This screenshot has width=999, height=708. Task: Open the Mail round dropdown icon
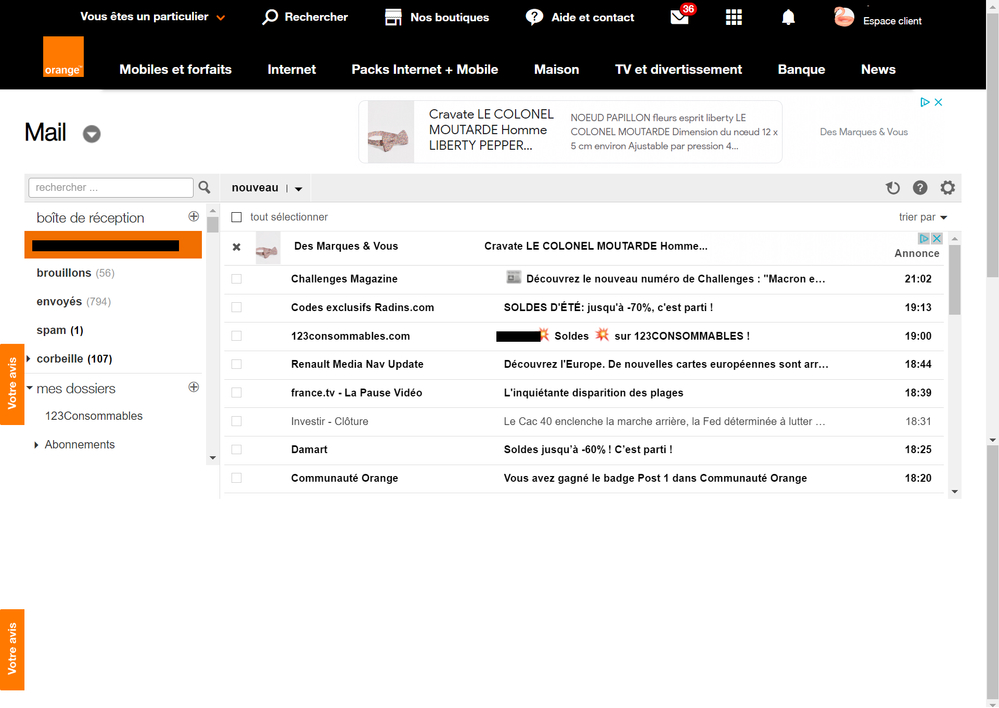[x=92, y=134]
